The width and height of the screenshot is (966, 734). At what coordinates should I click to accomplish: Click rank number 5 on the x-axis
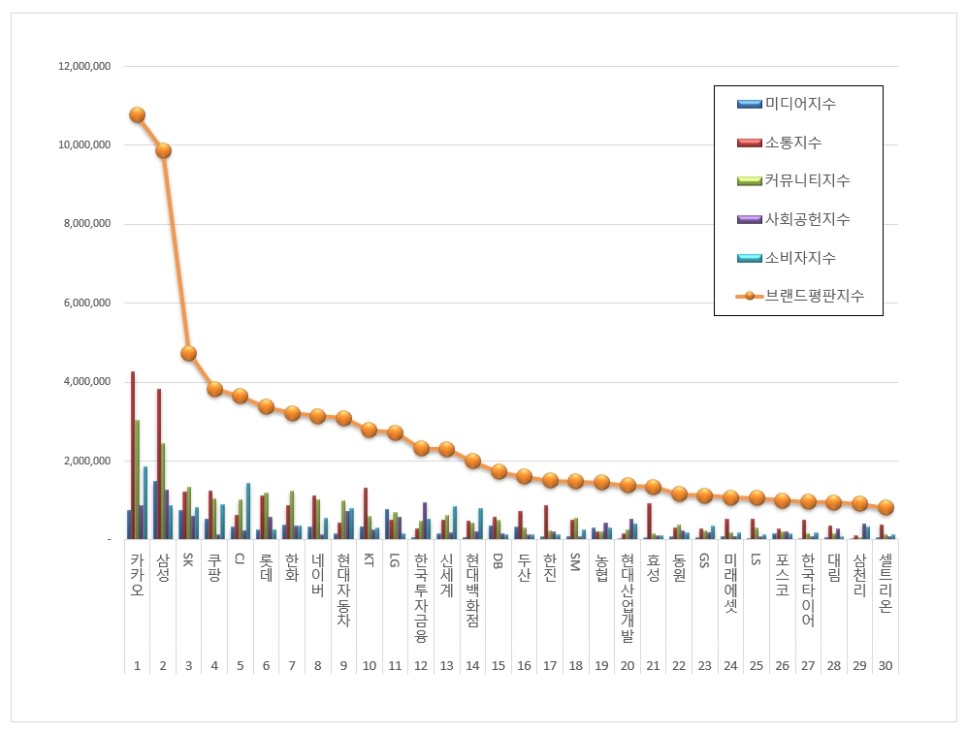240,666
